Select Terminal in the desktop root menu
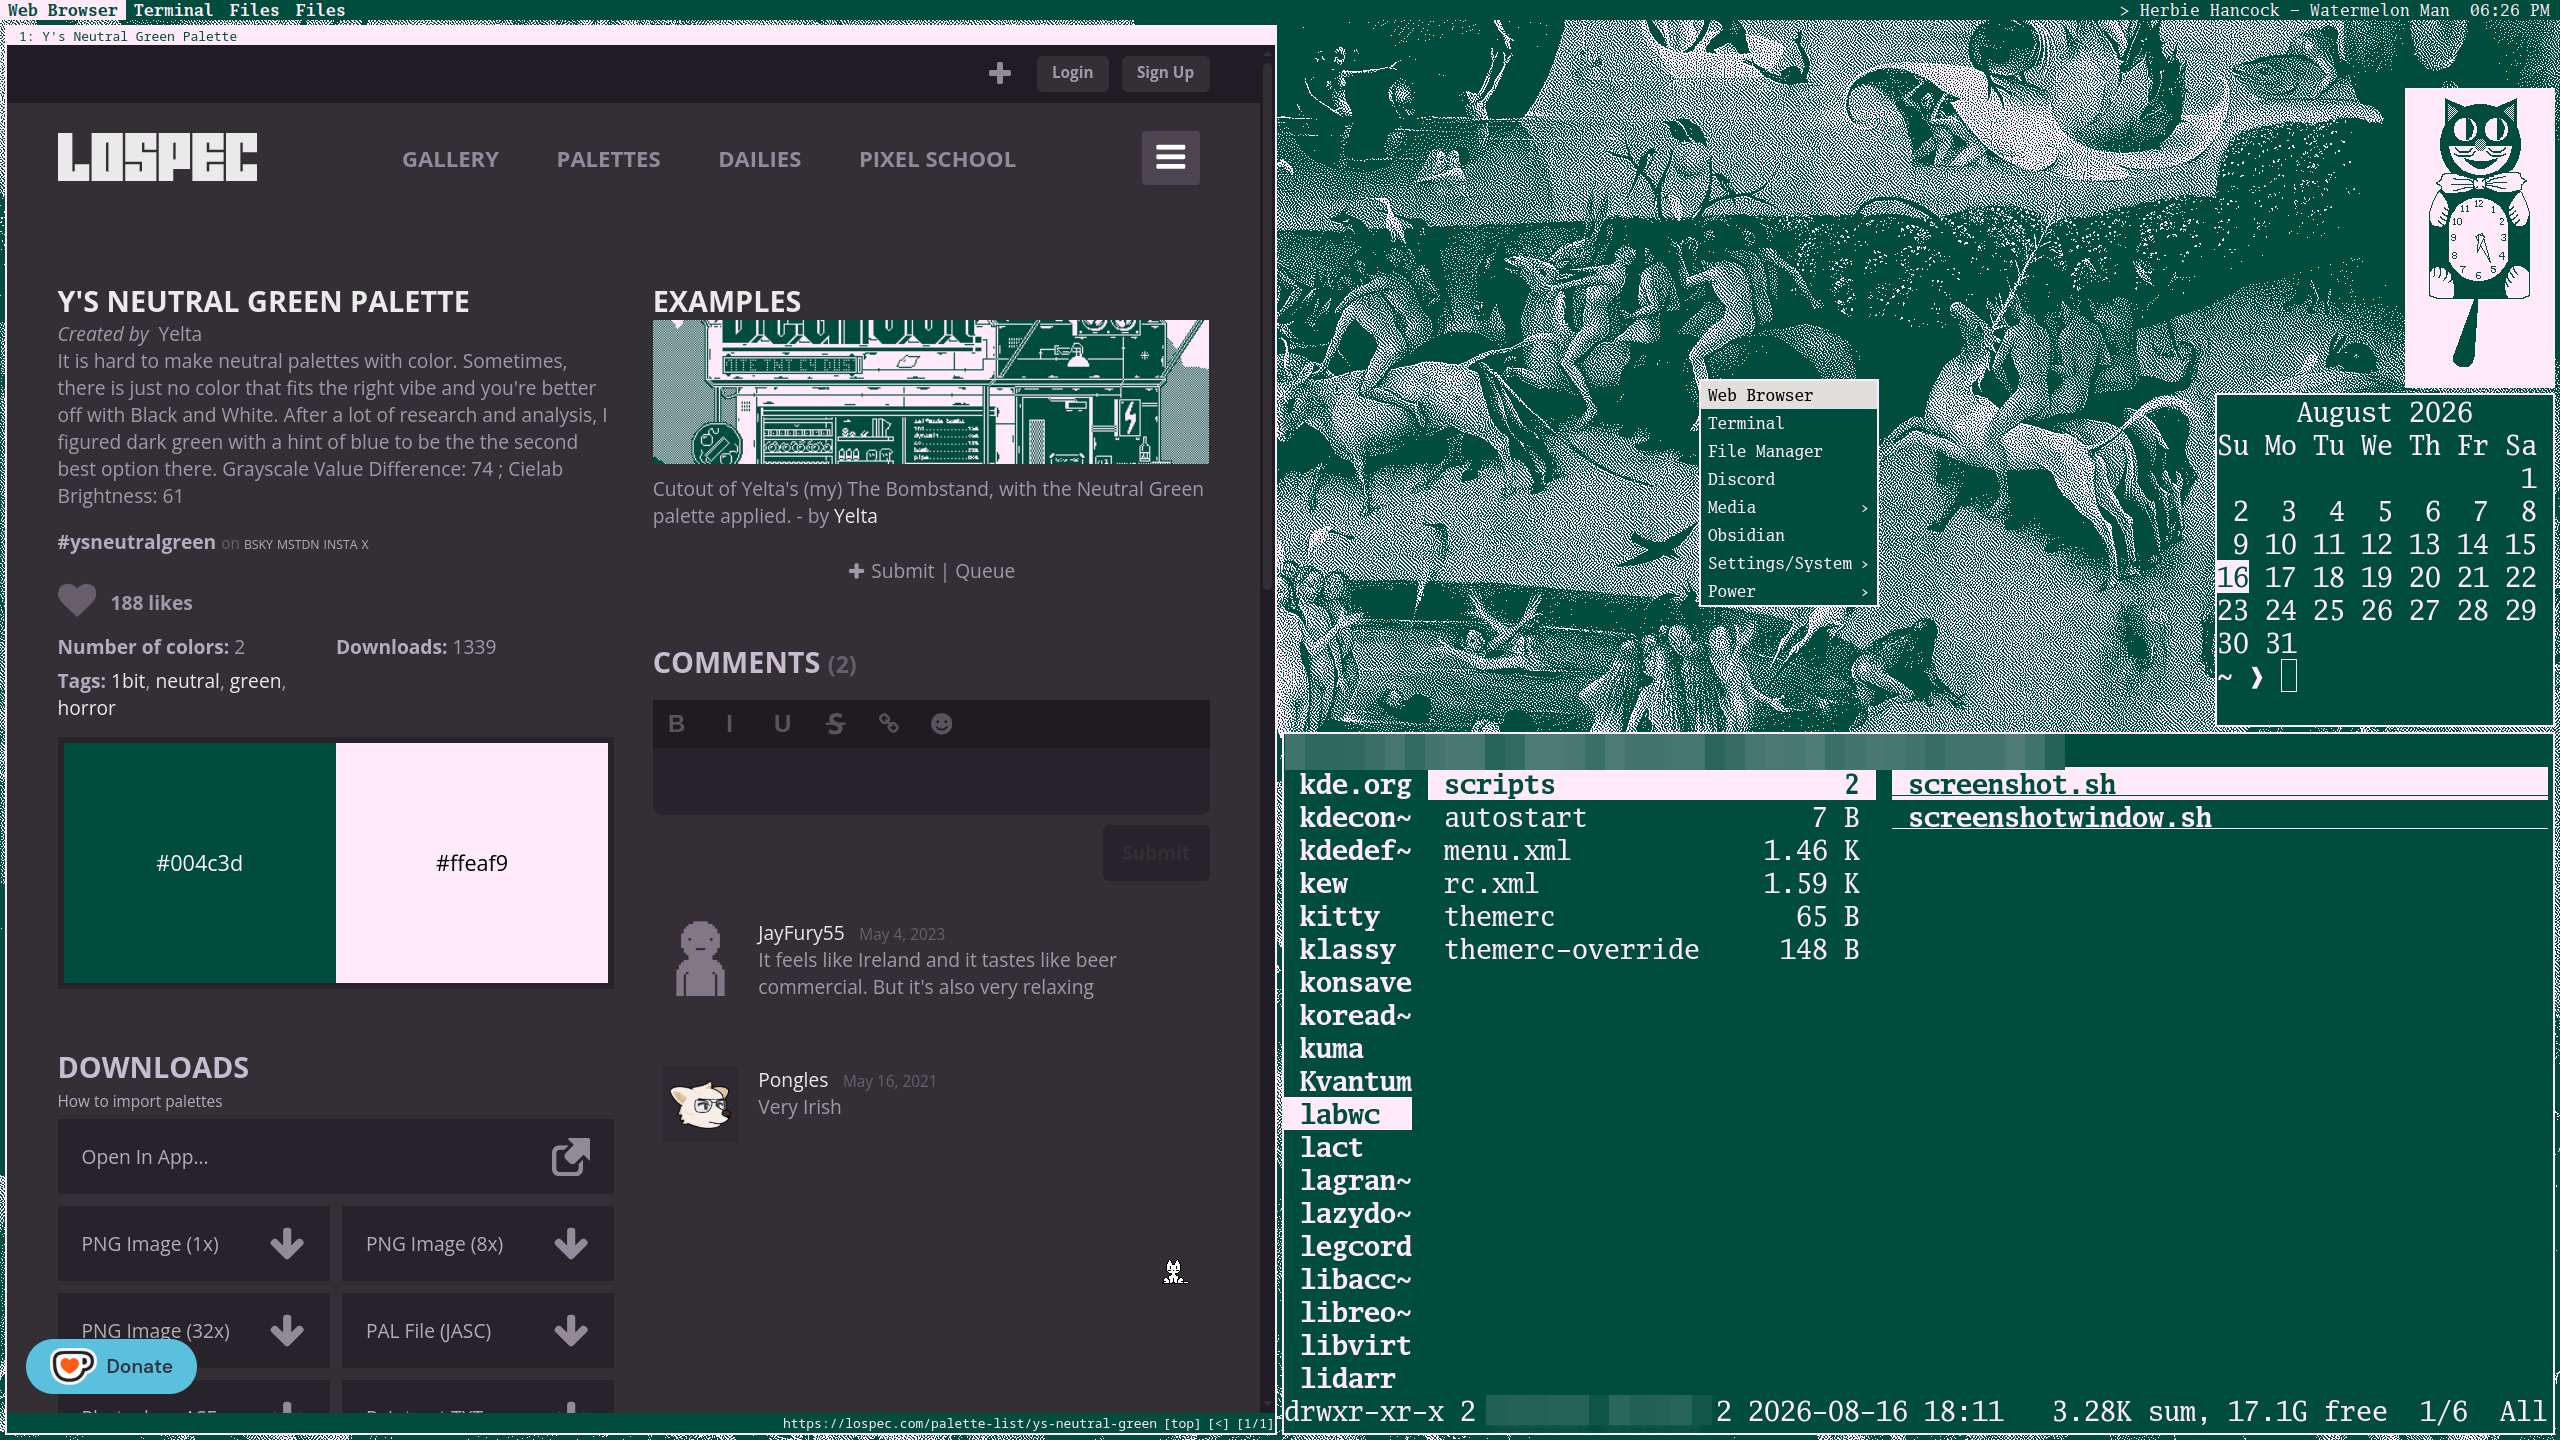The image size is (2560, 1440). pyautogui.click(x=1788, y=424)
